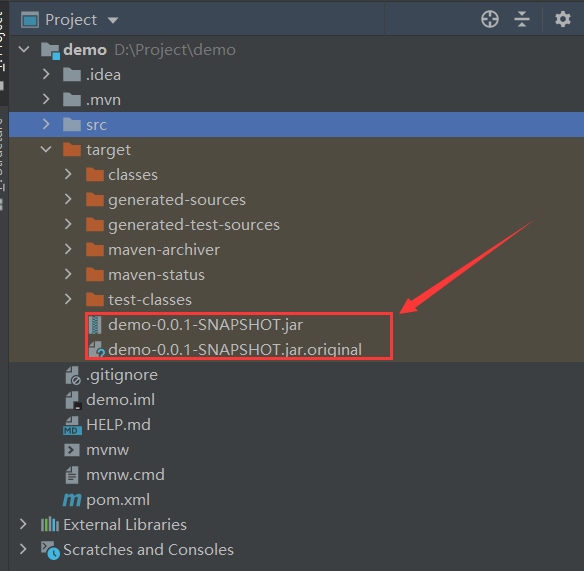
Task: Expand Scratches and Consoles chevron
Action: (x=23, y=549)
